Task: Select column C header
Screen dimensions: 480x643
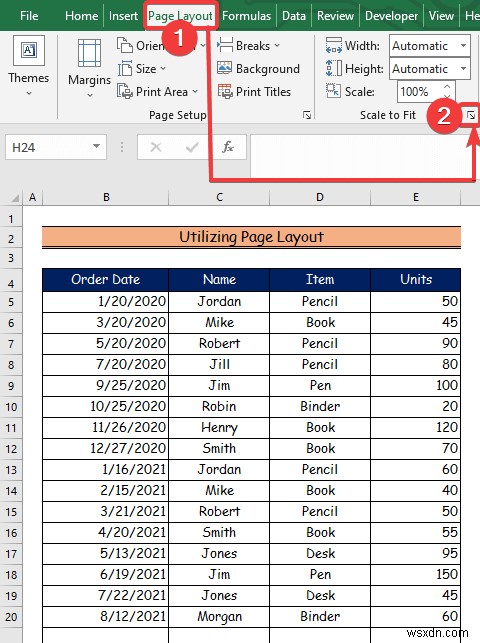Action: tap(219, 197)
